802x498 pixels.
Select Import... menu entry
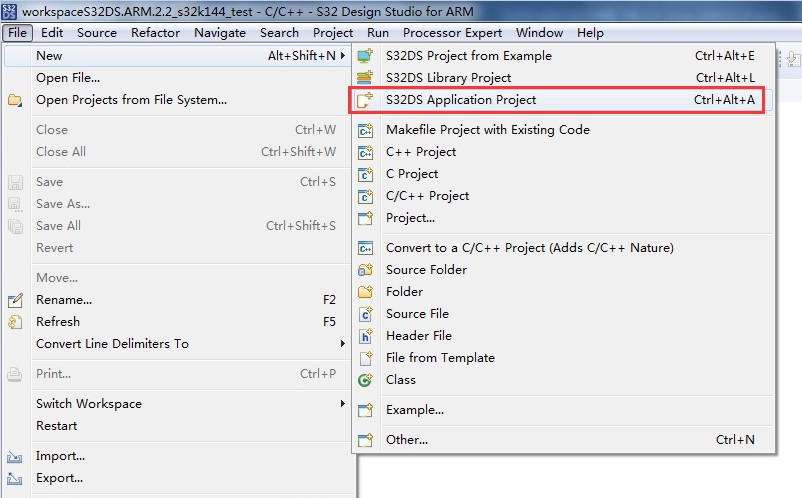click(177, 456)
